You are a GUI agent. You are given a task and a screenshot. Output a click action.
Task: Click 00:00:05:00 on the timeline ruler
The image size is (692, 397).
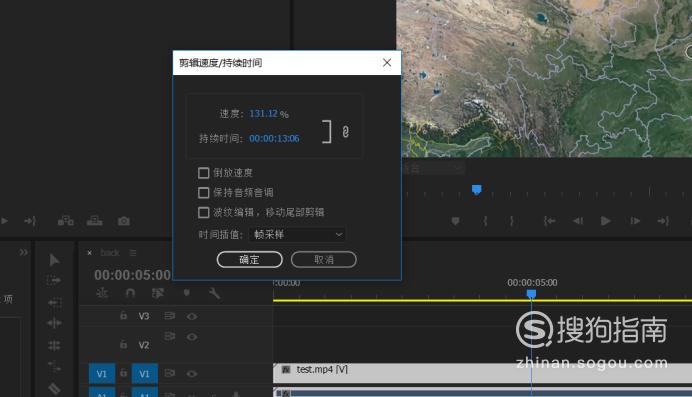point(532,282)
